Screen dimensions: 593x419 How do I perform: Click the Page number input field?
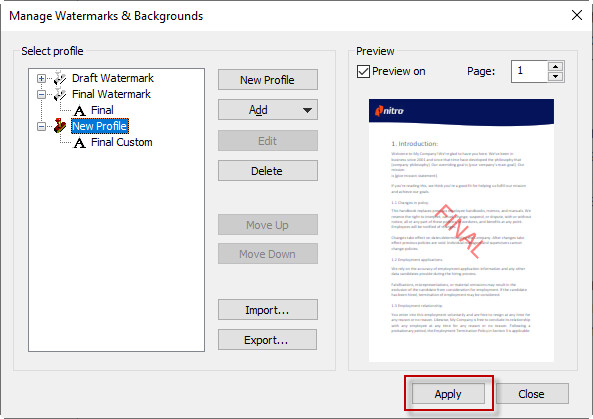(529, 71)
